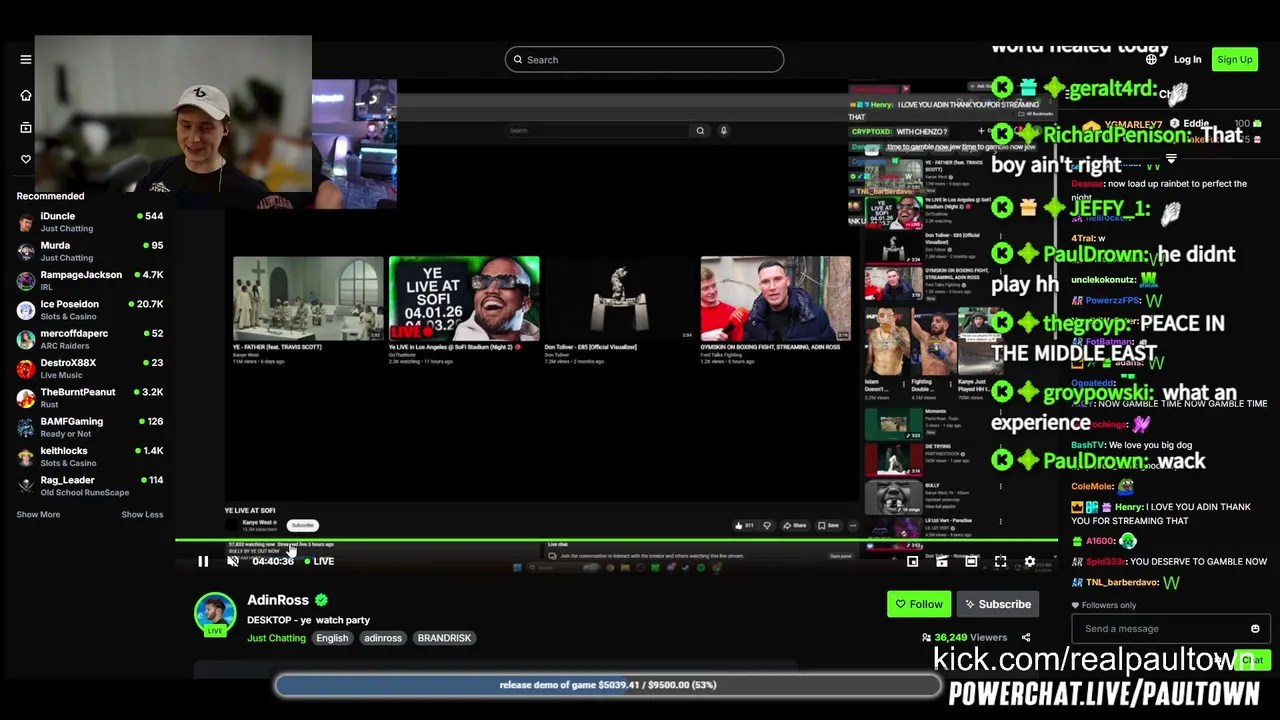Collapse recommended list with Show Less
Screen dimensions: 1280x720
[x=142, y=515]
